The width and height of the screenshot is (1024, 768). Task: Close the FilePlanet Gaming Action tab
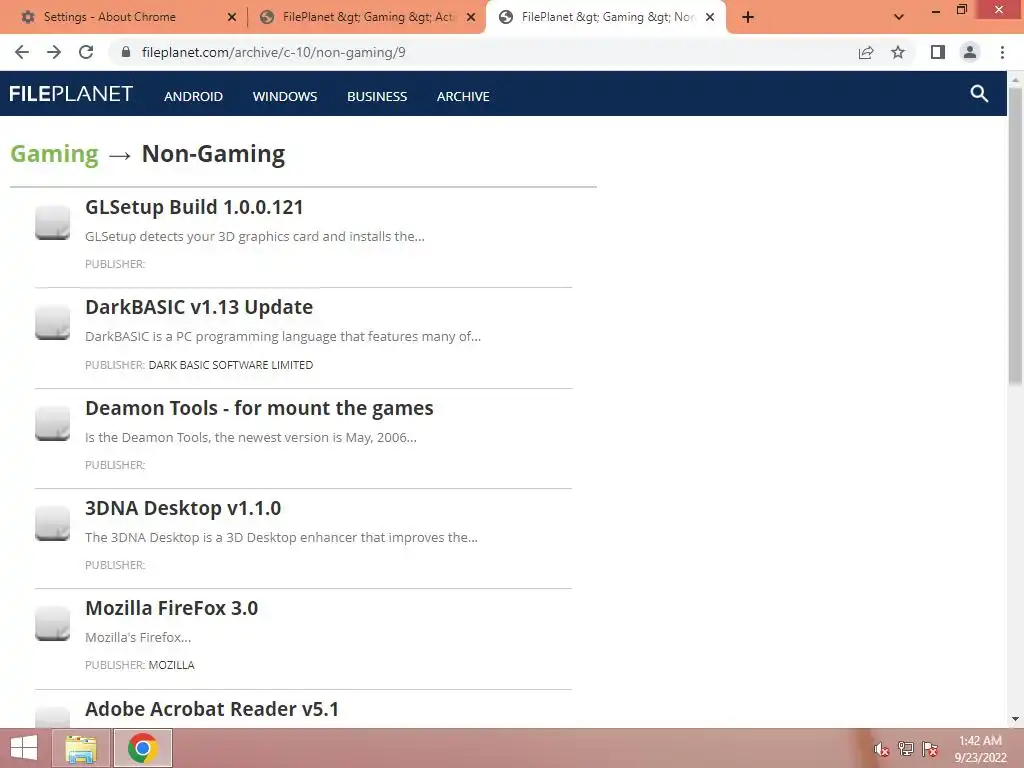[471, 17]
